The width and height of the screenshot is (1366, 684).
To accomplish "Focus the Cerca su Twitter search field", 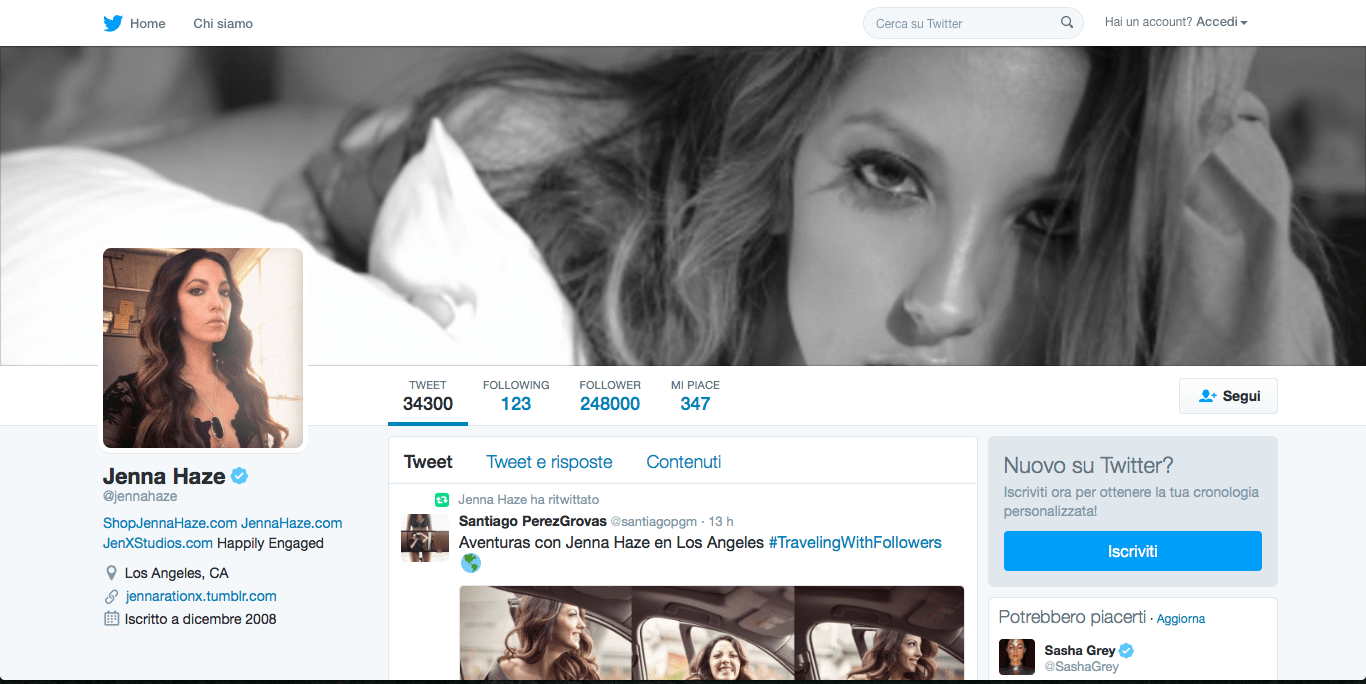I will [x=960, y=23].
